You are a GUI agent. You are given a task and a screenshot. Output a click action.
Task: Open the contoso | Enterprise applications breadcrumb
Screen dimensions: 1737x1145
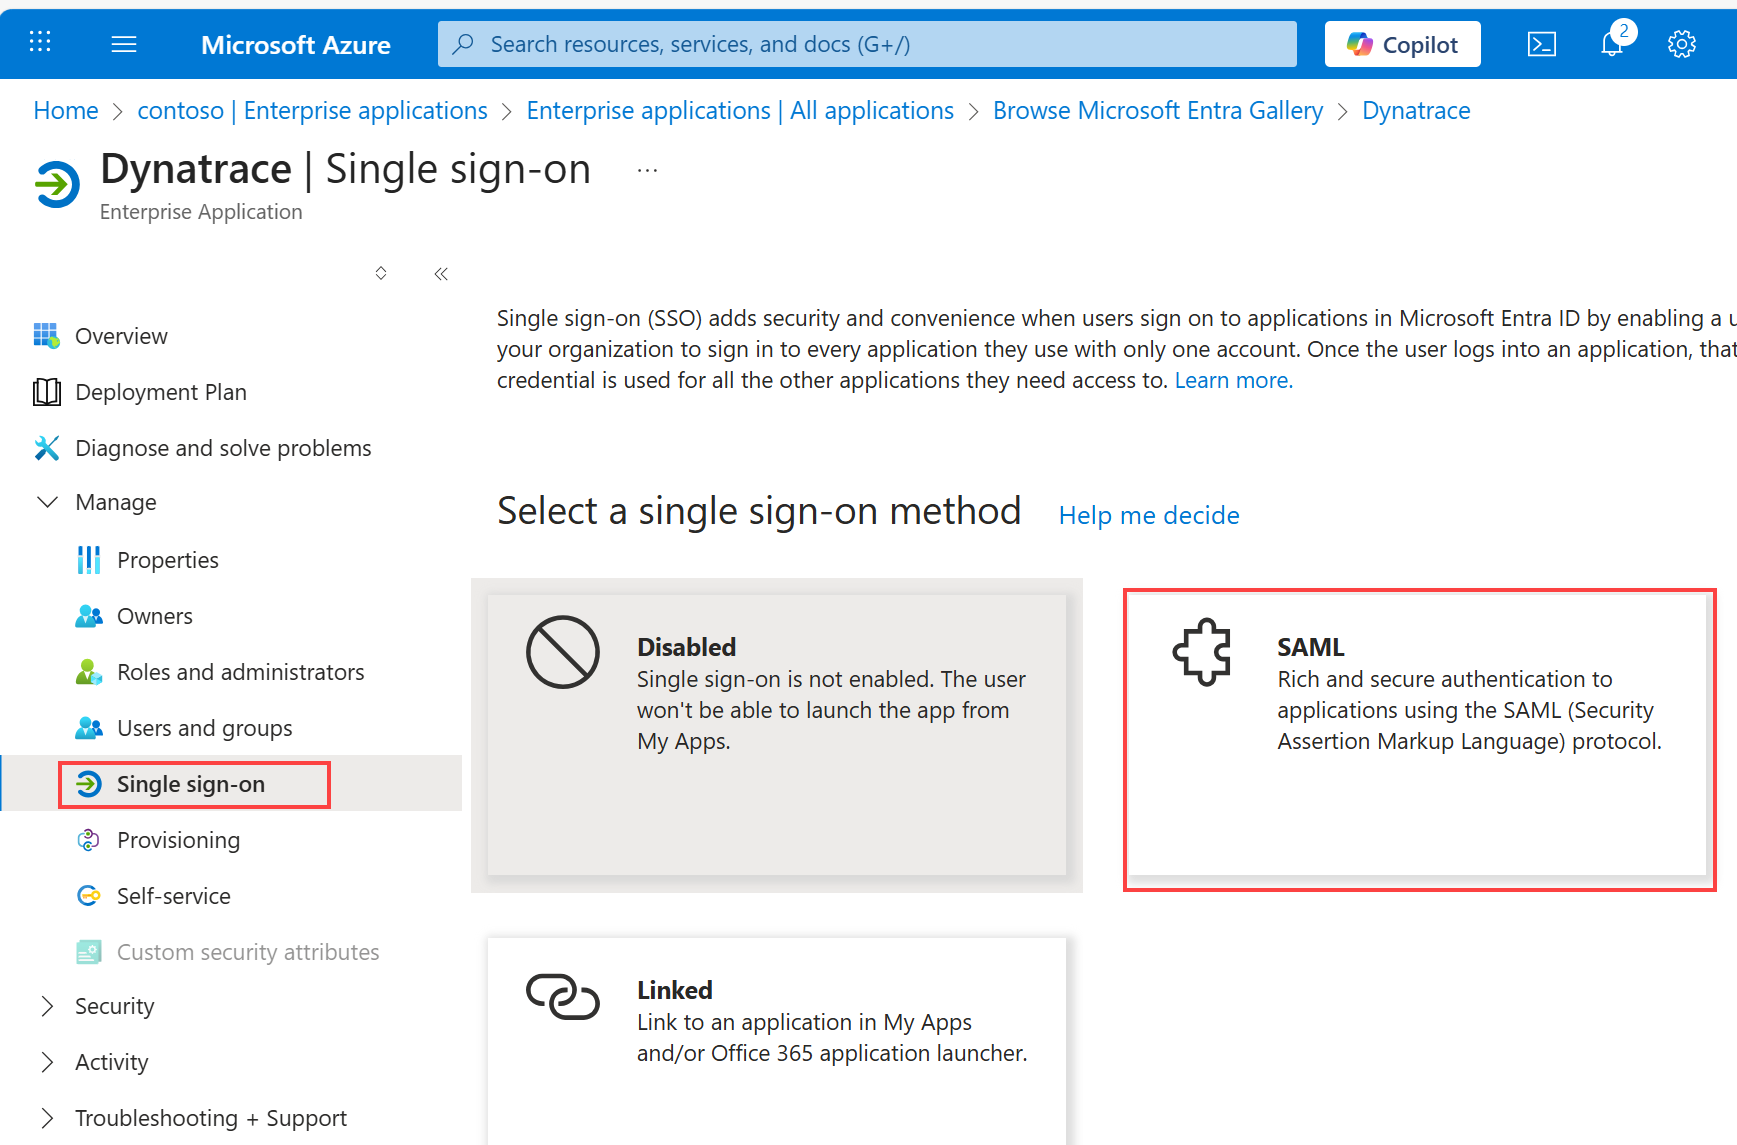tap(312, 111)
